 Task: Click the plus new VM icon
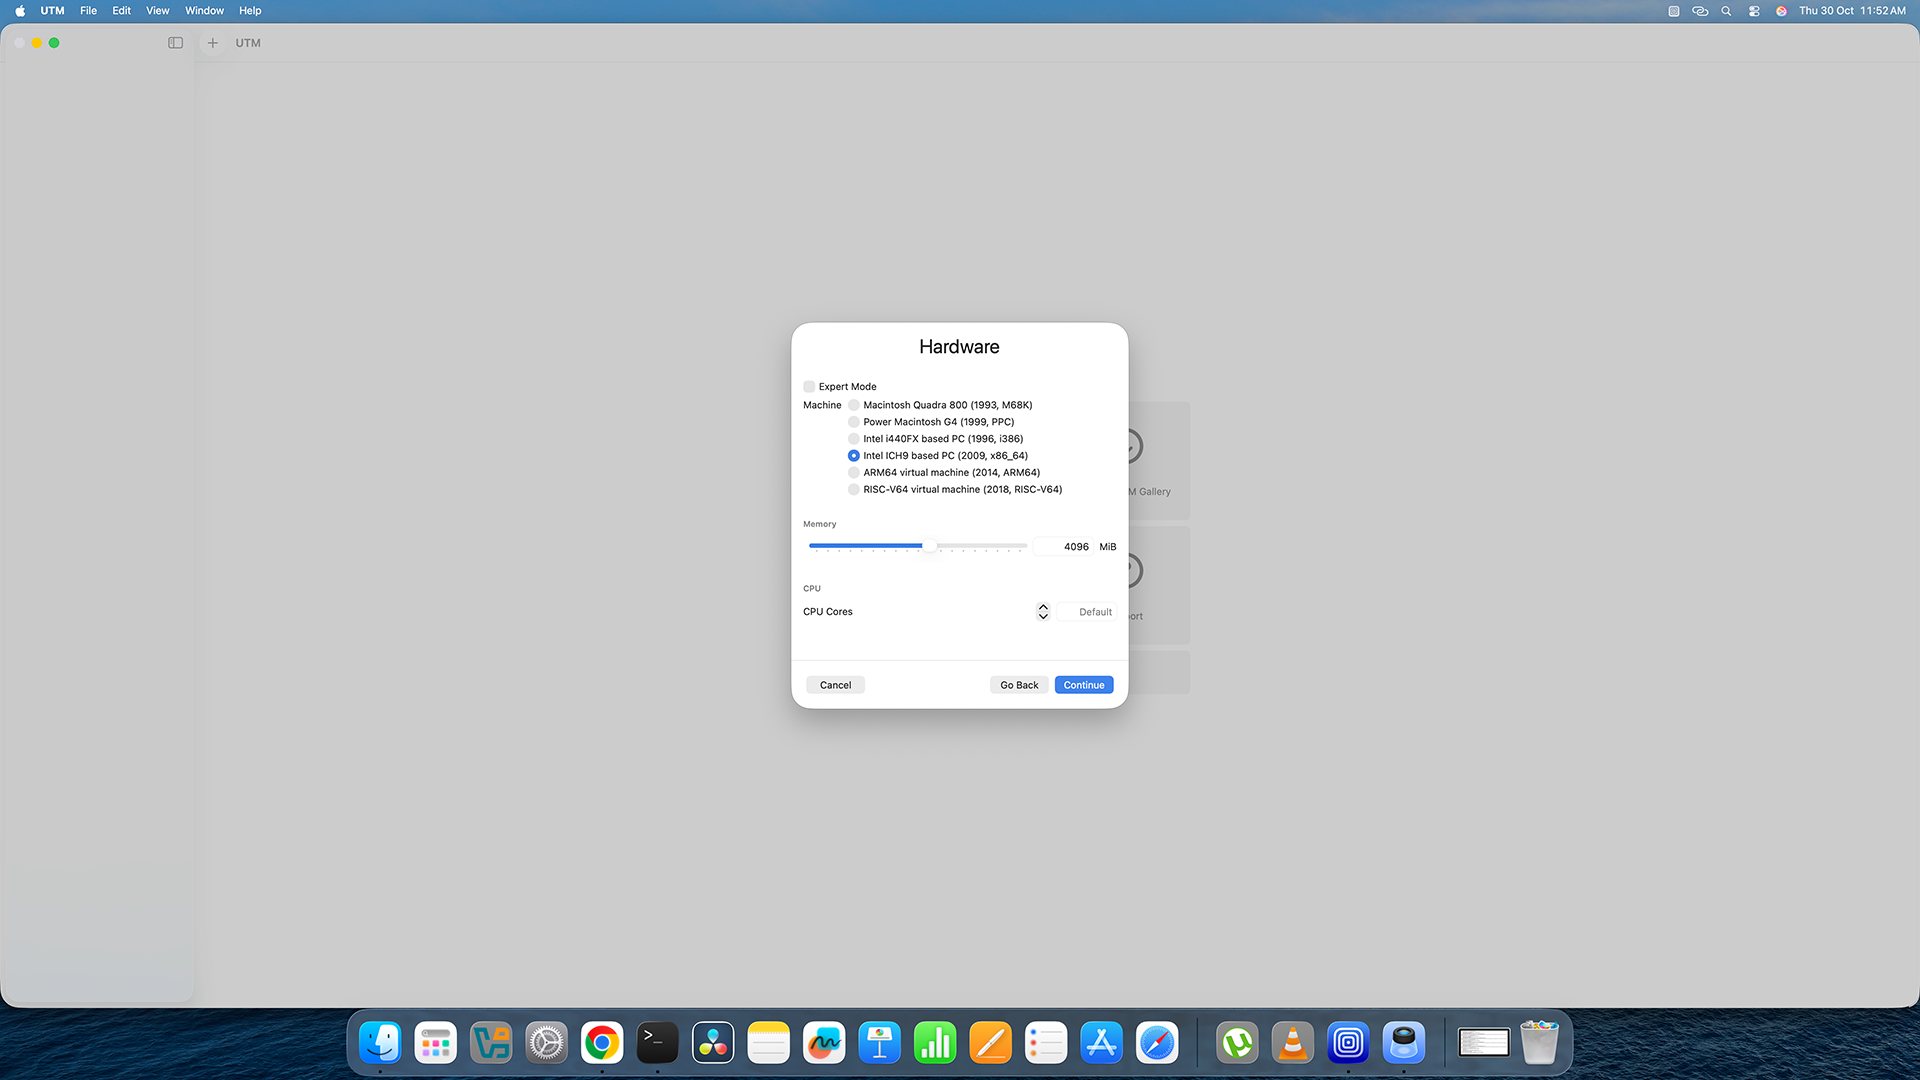tap(212, 43)
